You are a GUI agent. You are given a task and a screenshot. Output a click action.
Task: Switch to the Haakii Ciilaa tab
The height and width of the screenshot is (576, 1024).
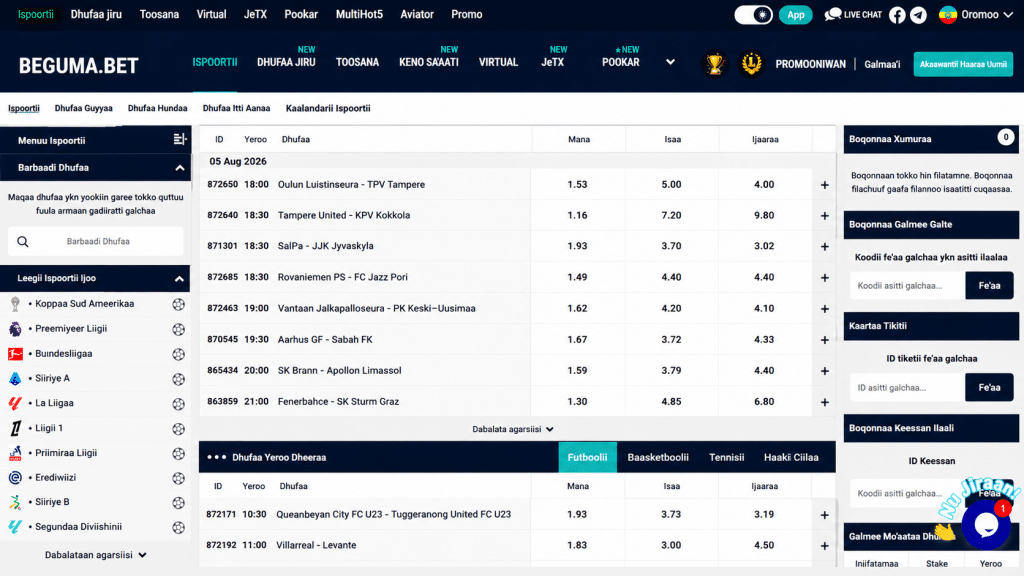[x=791, y=457]
